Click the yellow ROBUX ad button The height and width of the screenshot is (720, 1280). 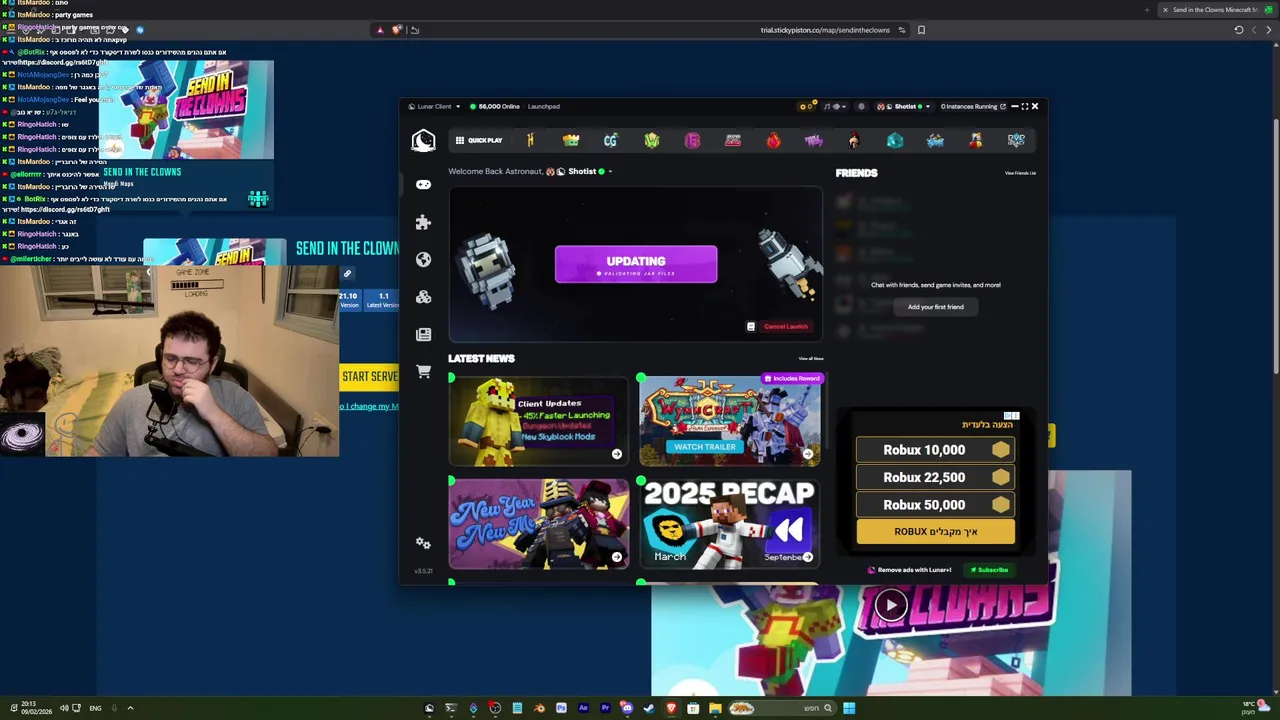pos(936,532)
